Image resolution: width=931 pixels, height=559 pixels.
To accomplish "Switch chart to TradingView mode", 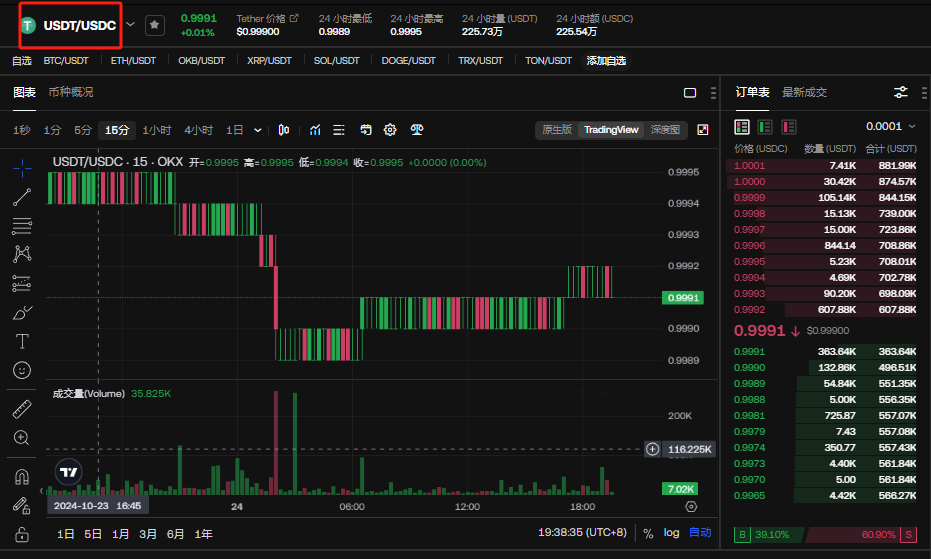I will pyautogui.click(x=611, y=130).
